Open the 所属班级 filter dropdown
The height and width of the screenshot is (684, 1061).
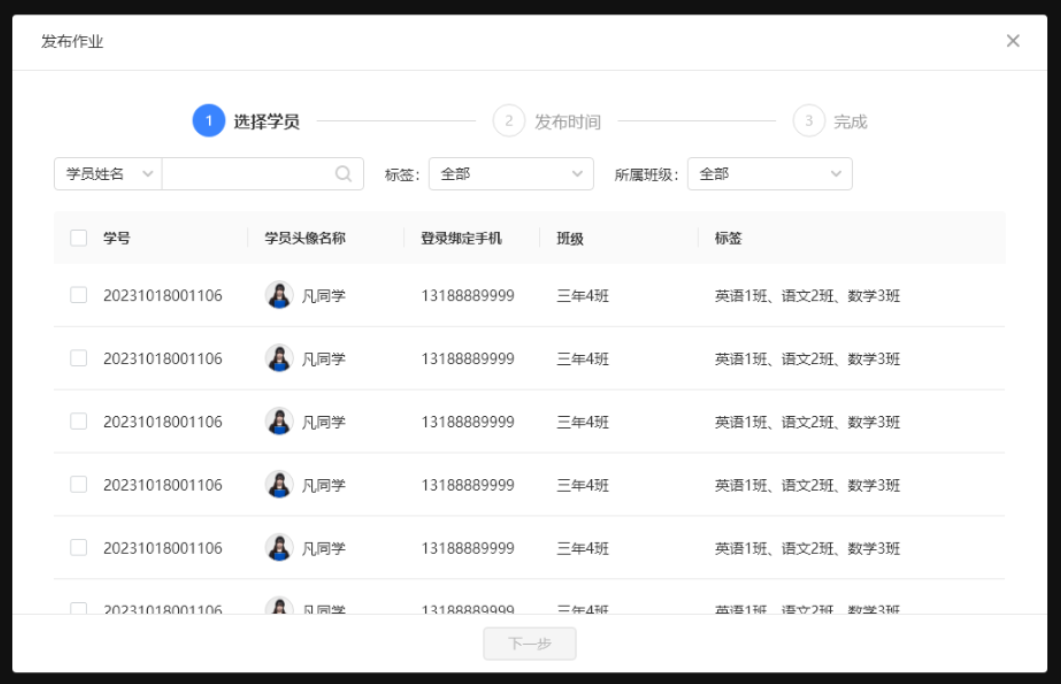point(770,173)
